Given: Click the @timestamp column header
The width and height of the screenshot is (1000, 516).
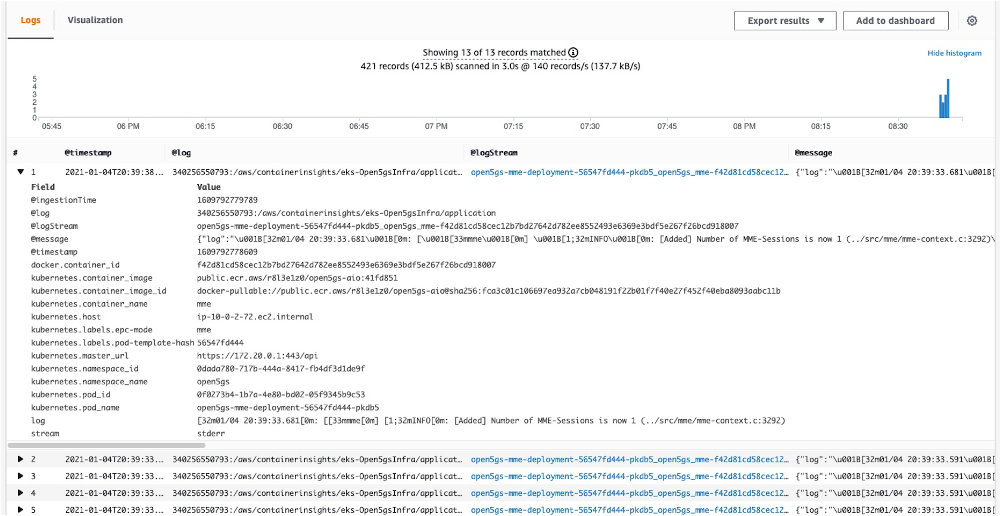Looking at the screenshot, I should (x=88, y=152).
